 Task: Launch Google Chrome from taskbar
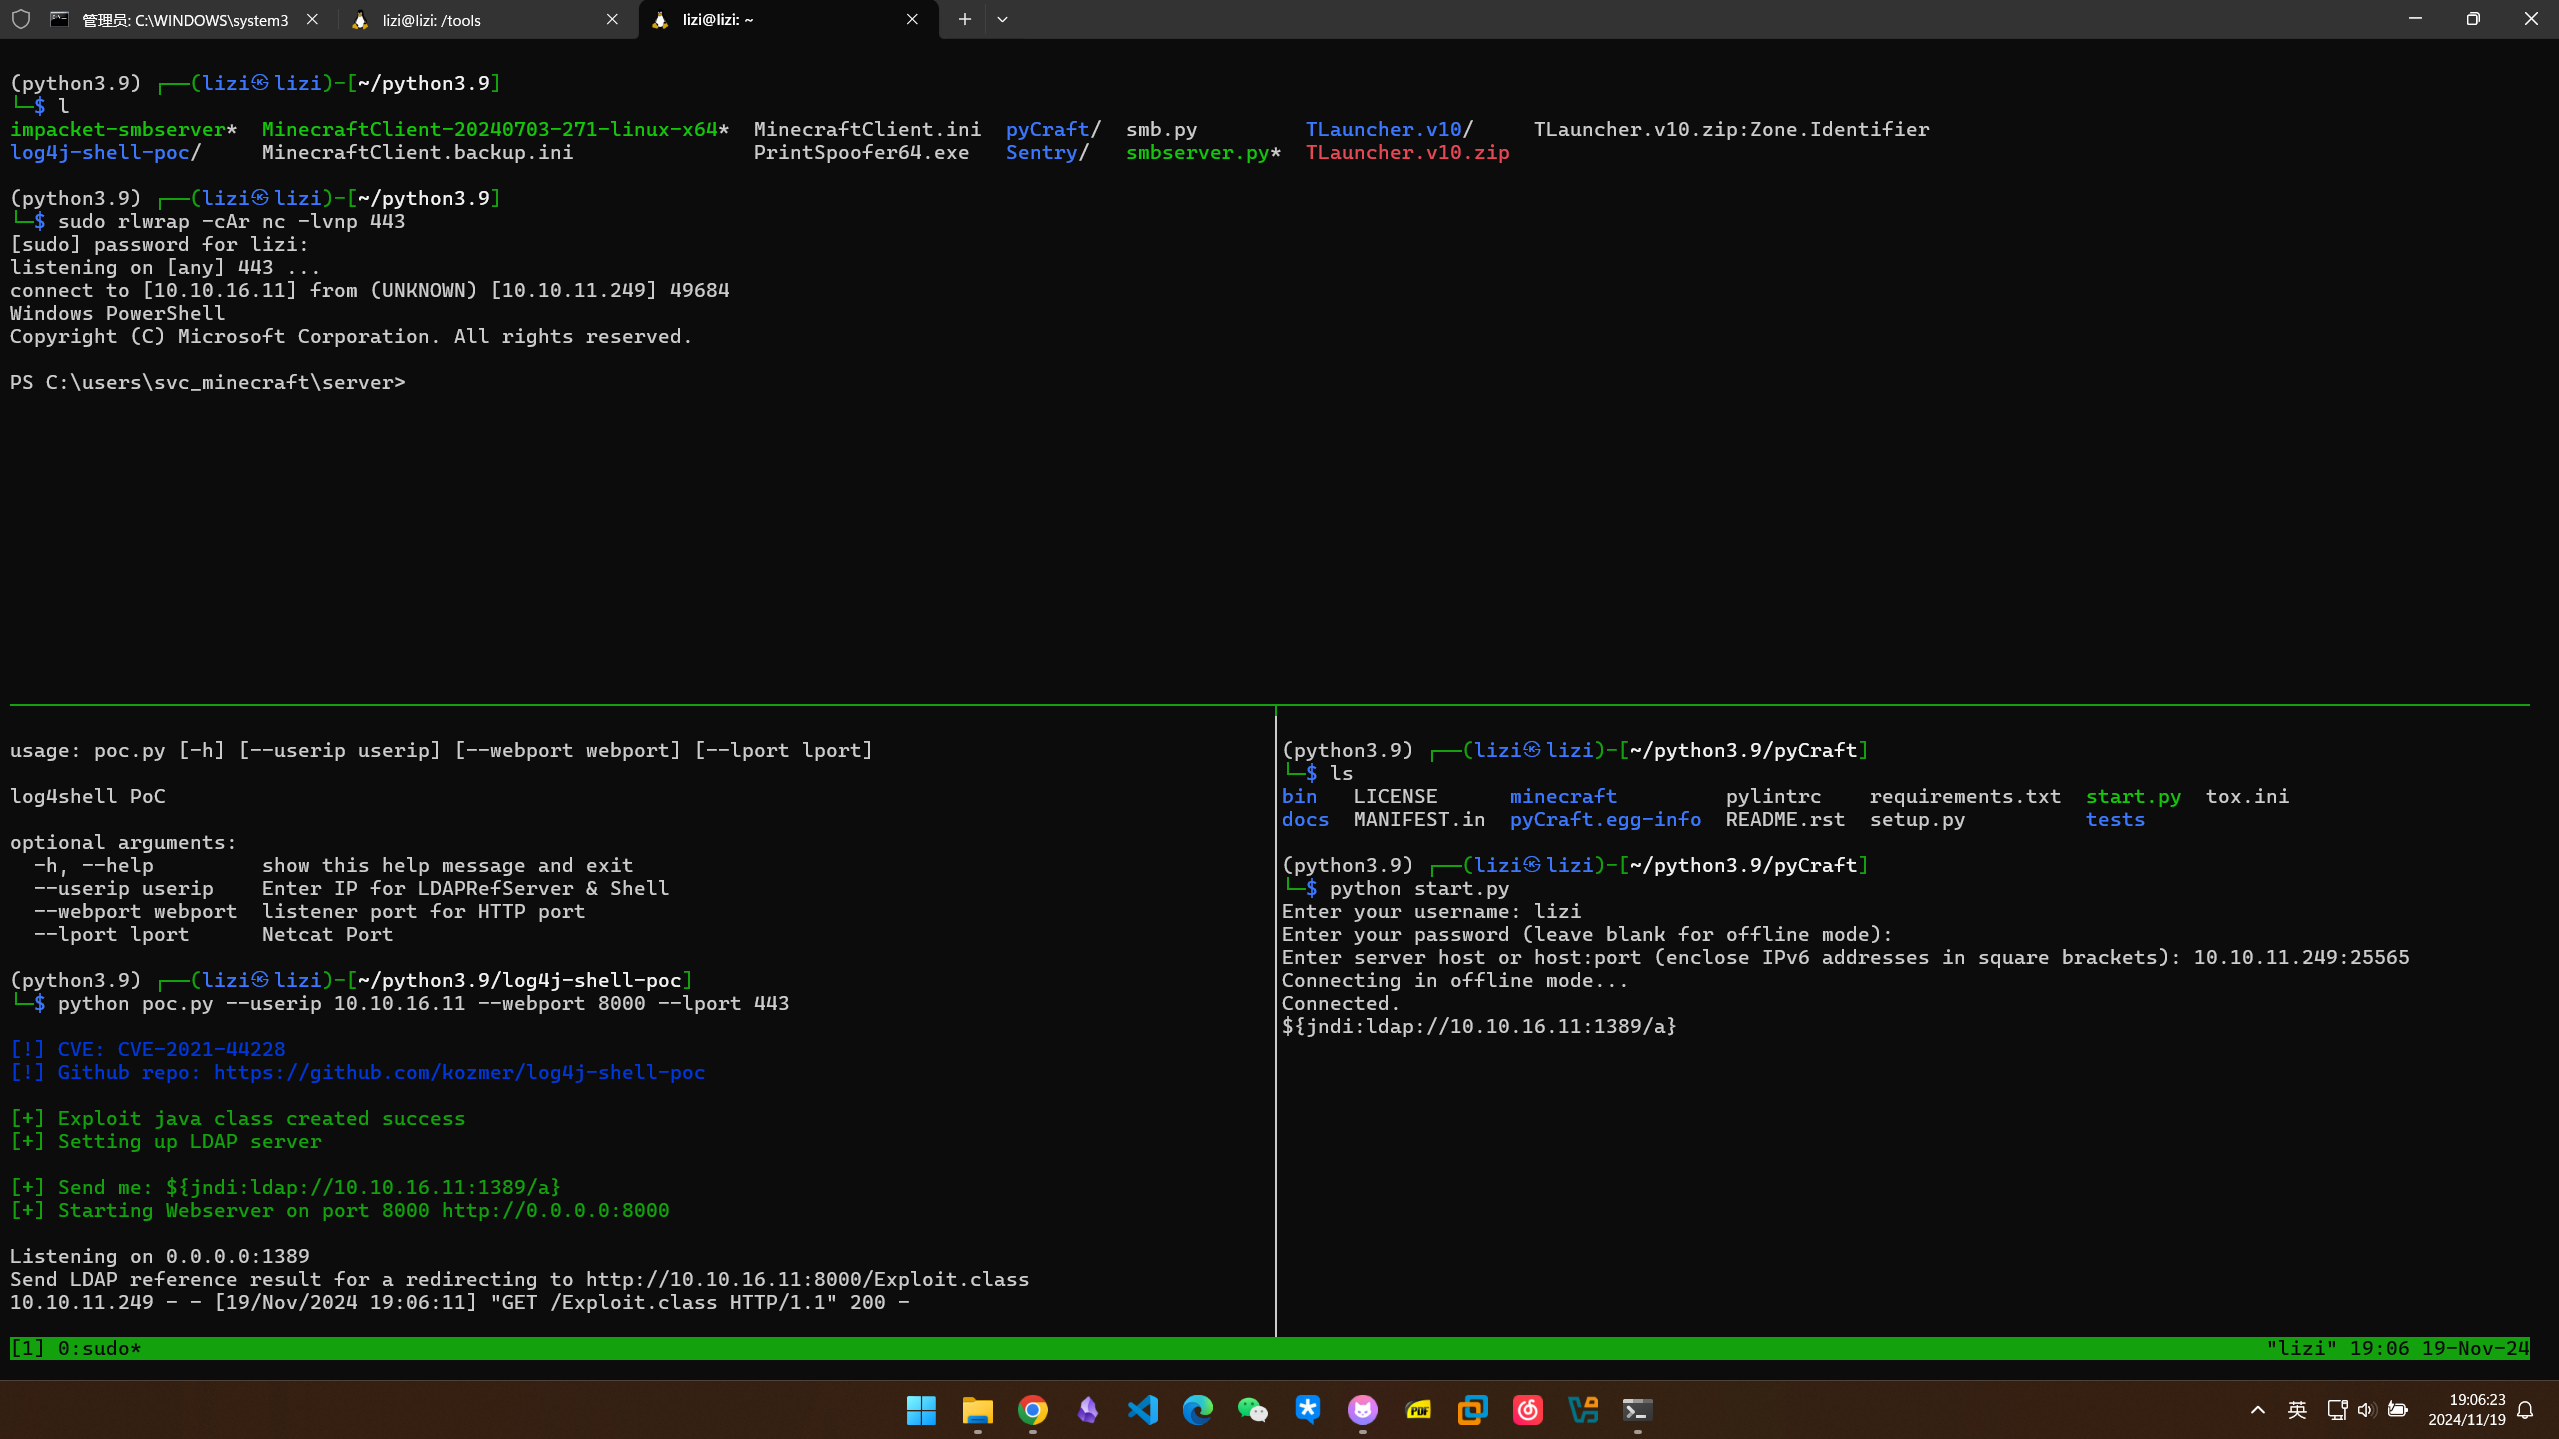[x=1032, y=1410]
